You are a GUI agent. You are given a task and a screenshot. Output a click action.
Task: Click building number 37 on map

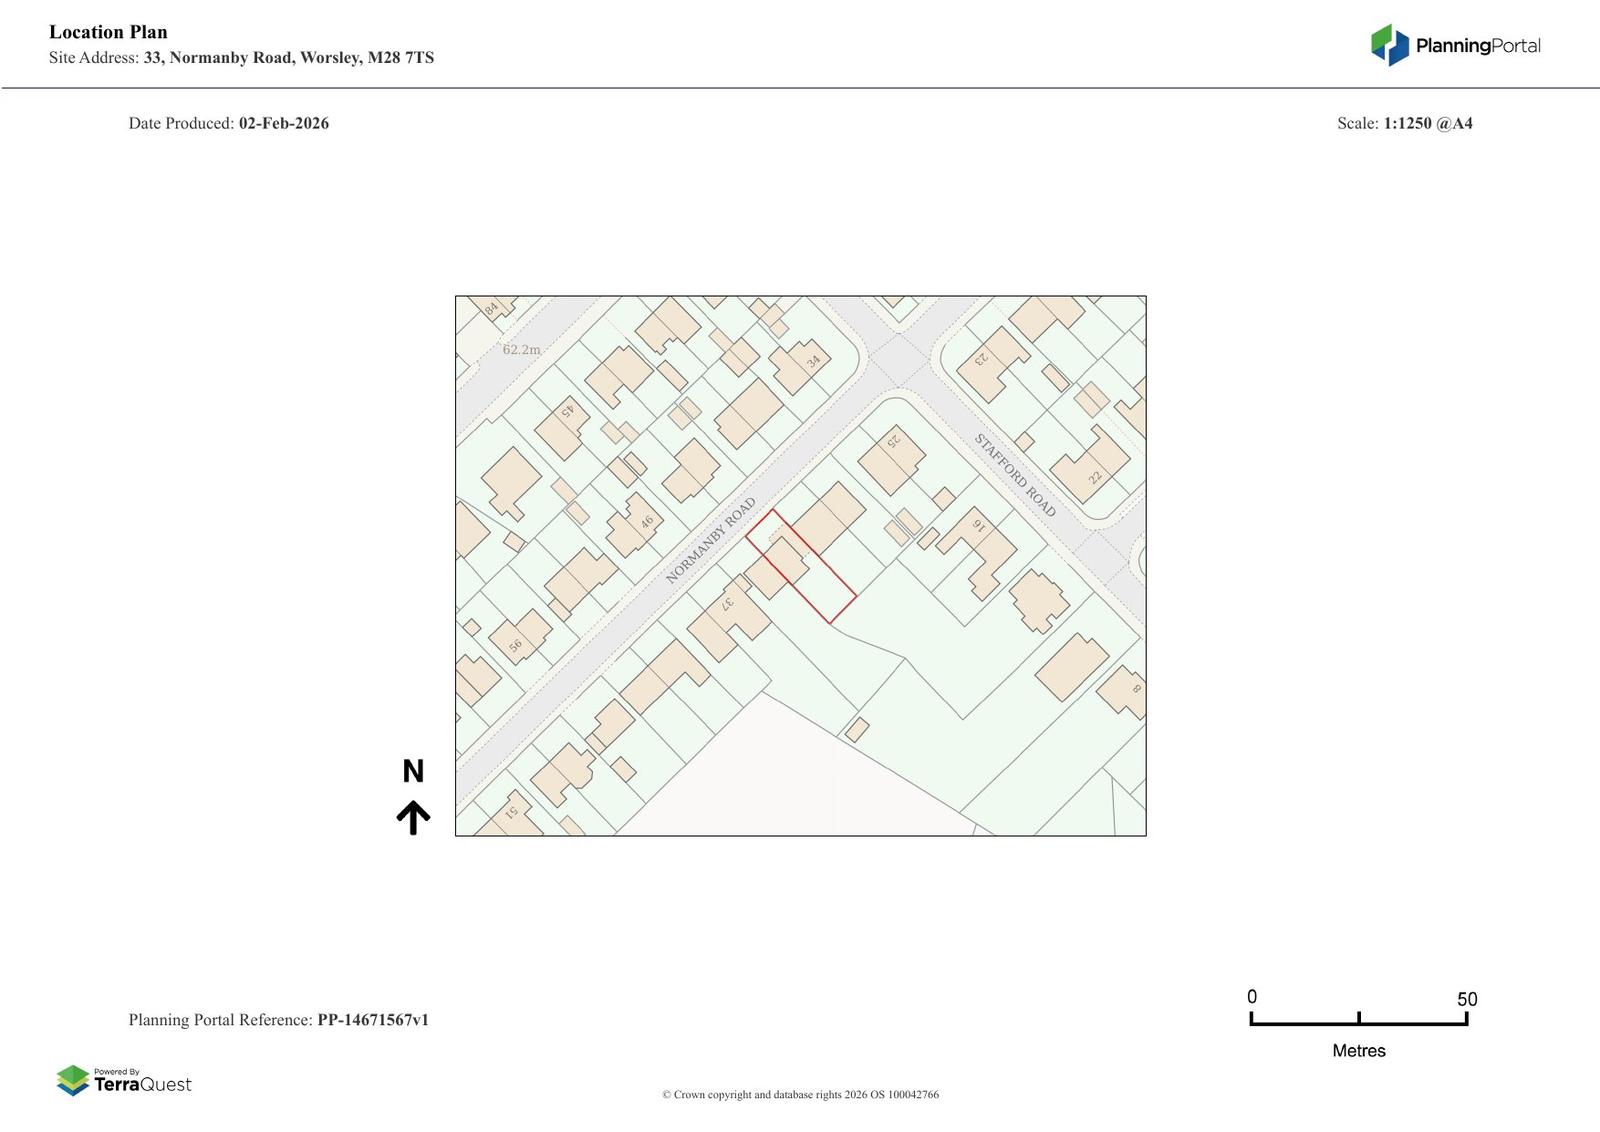coord(728,602)
